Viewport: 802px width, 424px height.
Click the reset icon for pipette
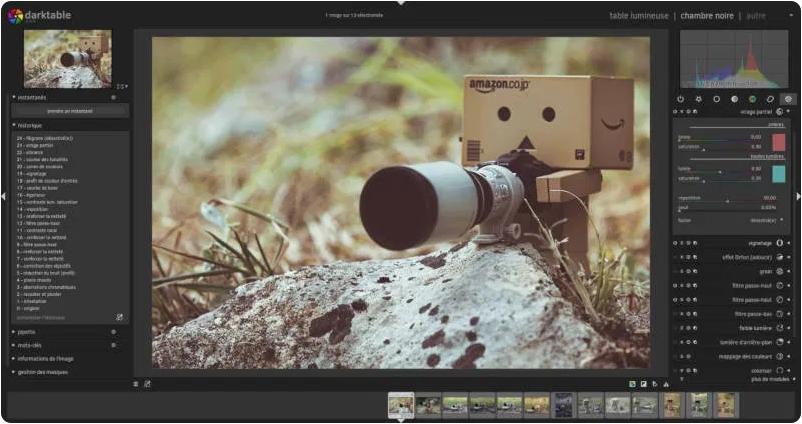coord(114,332)
